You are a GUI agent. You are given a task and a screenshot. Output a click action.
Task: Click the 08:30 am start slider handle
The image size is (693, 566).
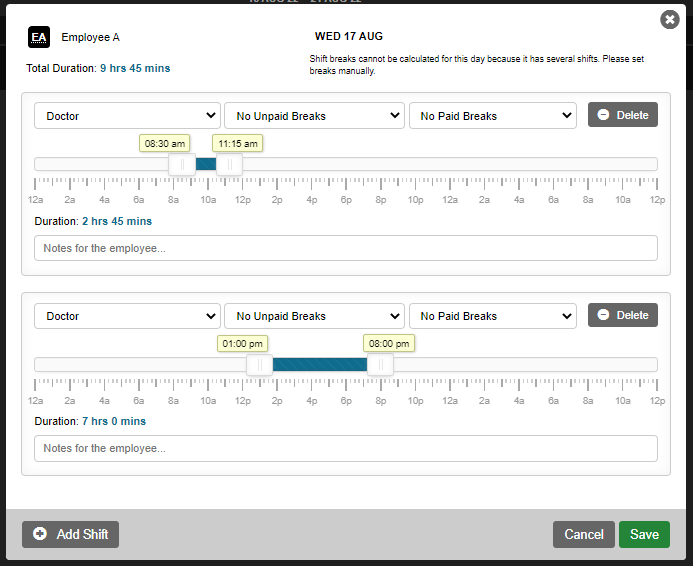coord(182,164)
